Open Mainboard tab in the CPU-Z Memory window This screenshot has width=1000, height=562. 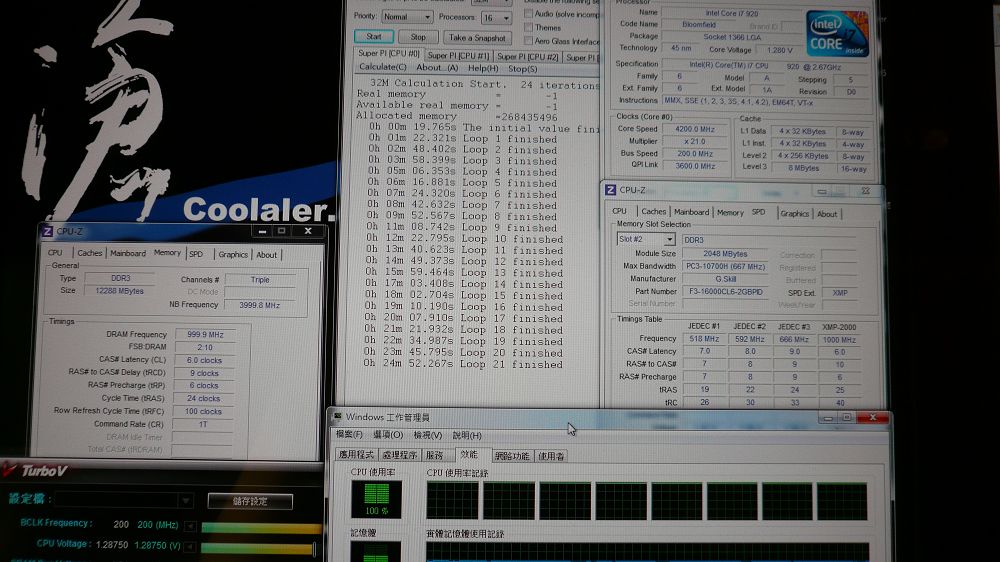[x=128, y=253]
